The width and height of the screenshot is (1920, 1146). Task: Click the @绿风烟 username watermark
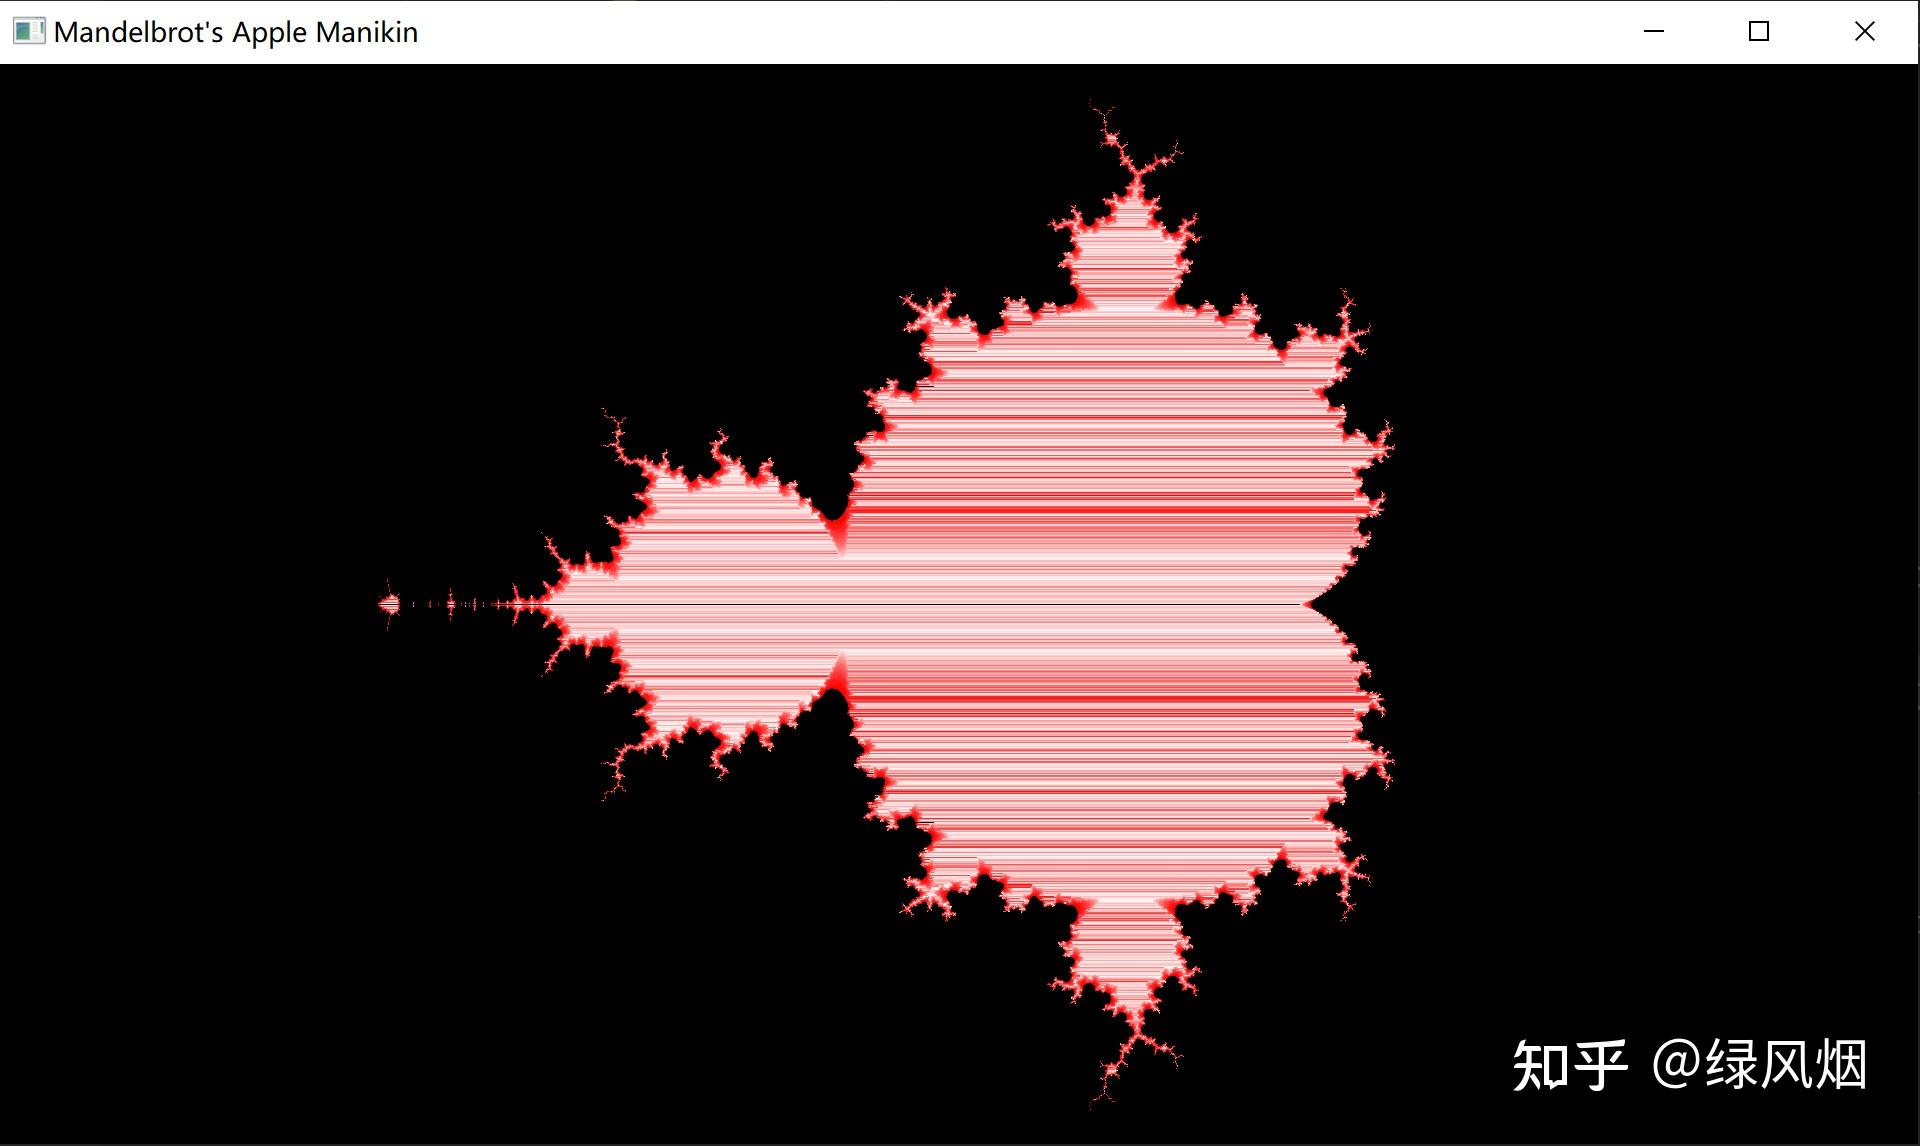[x=1760, y=1065]
